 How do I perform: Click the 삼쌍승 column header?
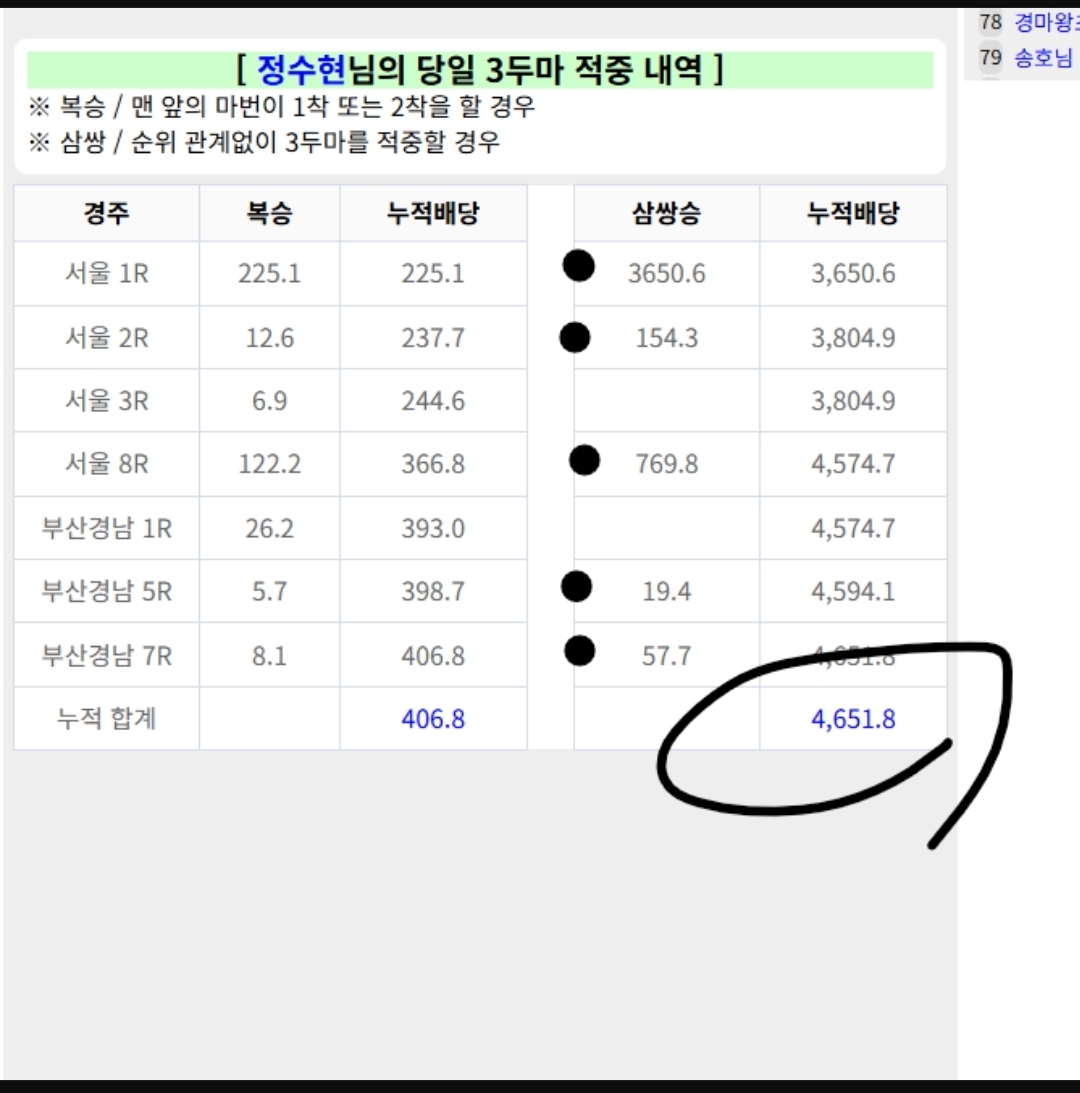click(666, 213)
